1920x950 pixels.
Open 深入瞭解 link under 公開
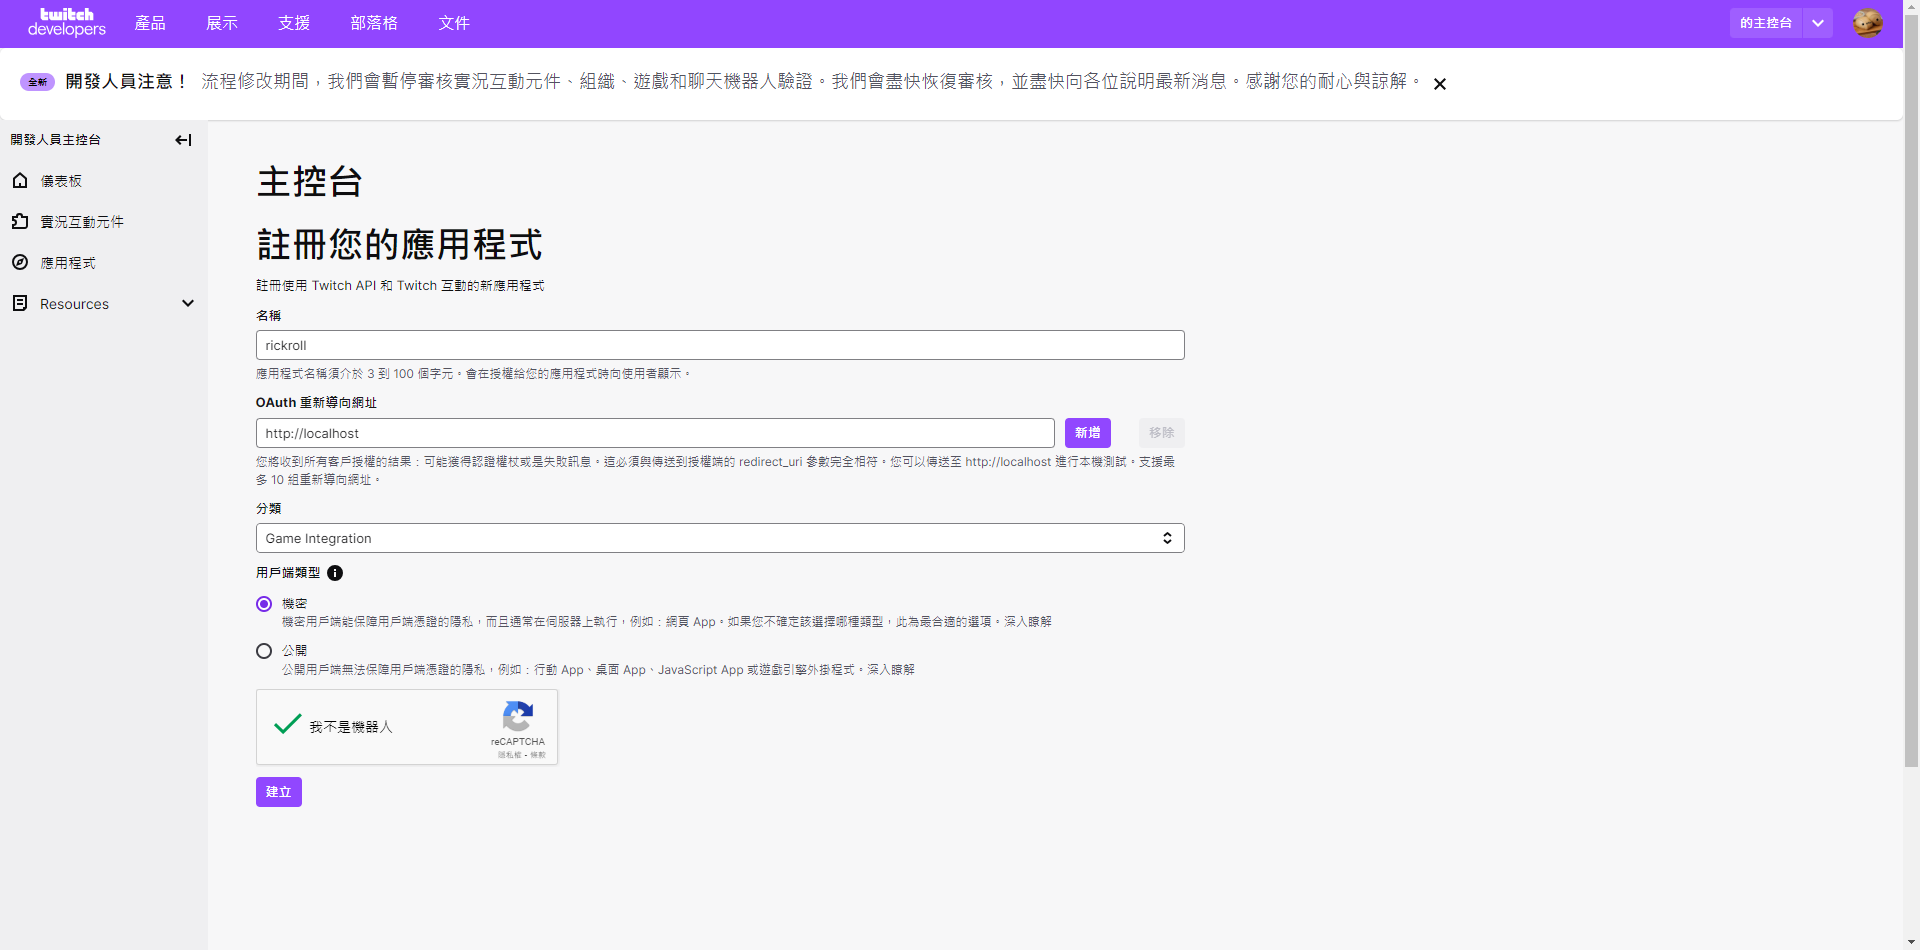tap(891, 670)
